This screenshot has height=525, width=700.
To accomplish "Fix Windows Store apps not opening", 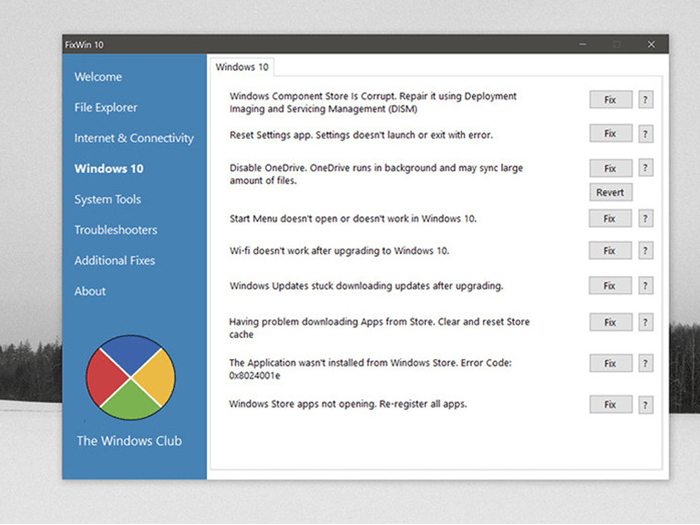I will [611, 404].
